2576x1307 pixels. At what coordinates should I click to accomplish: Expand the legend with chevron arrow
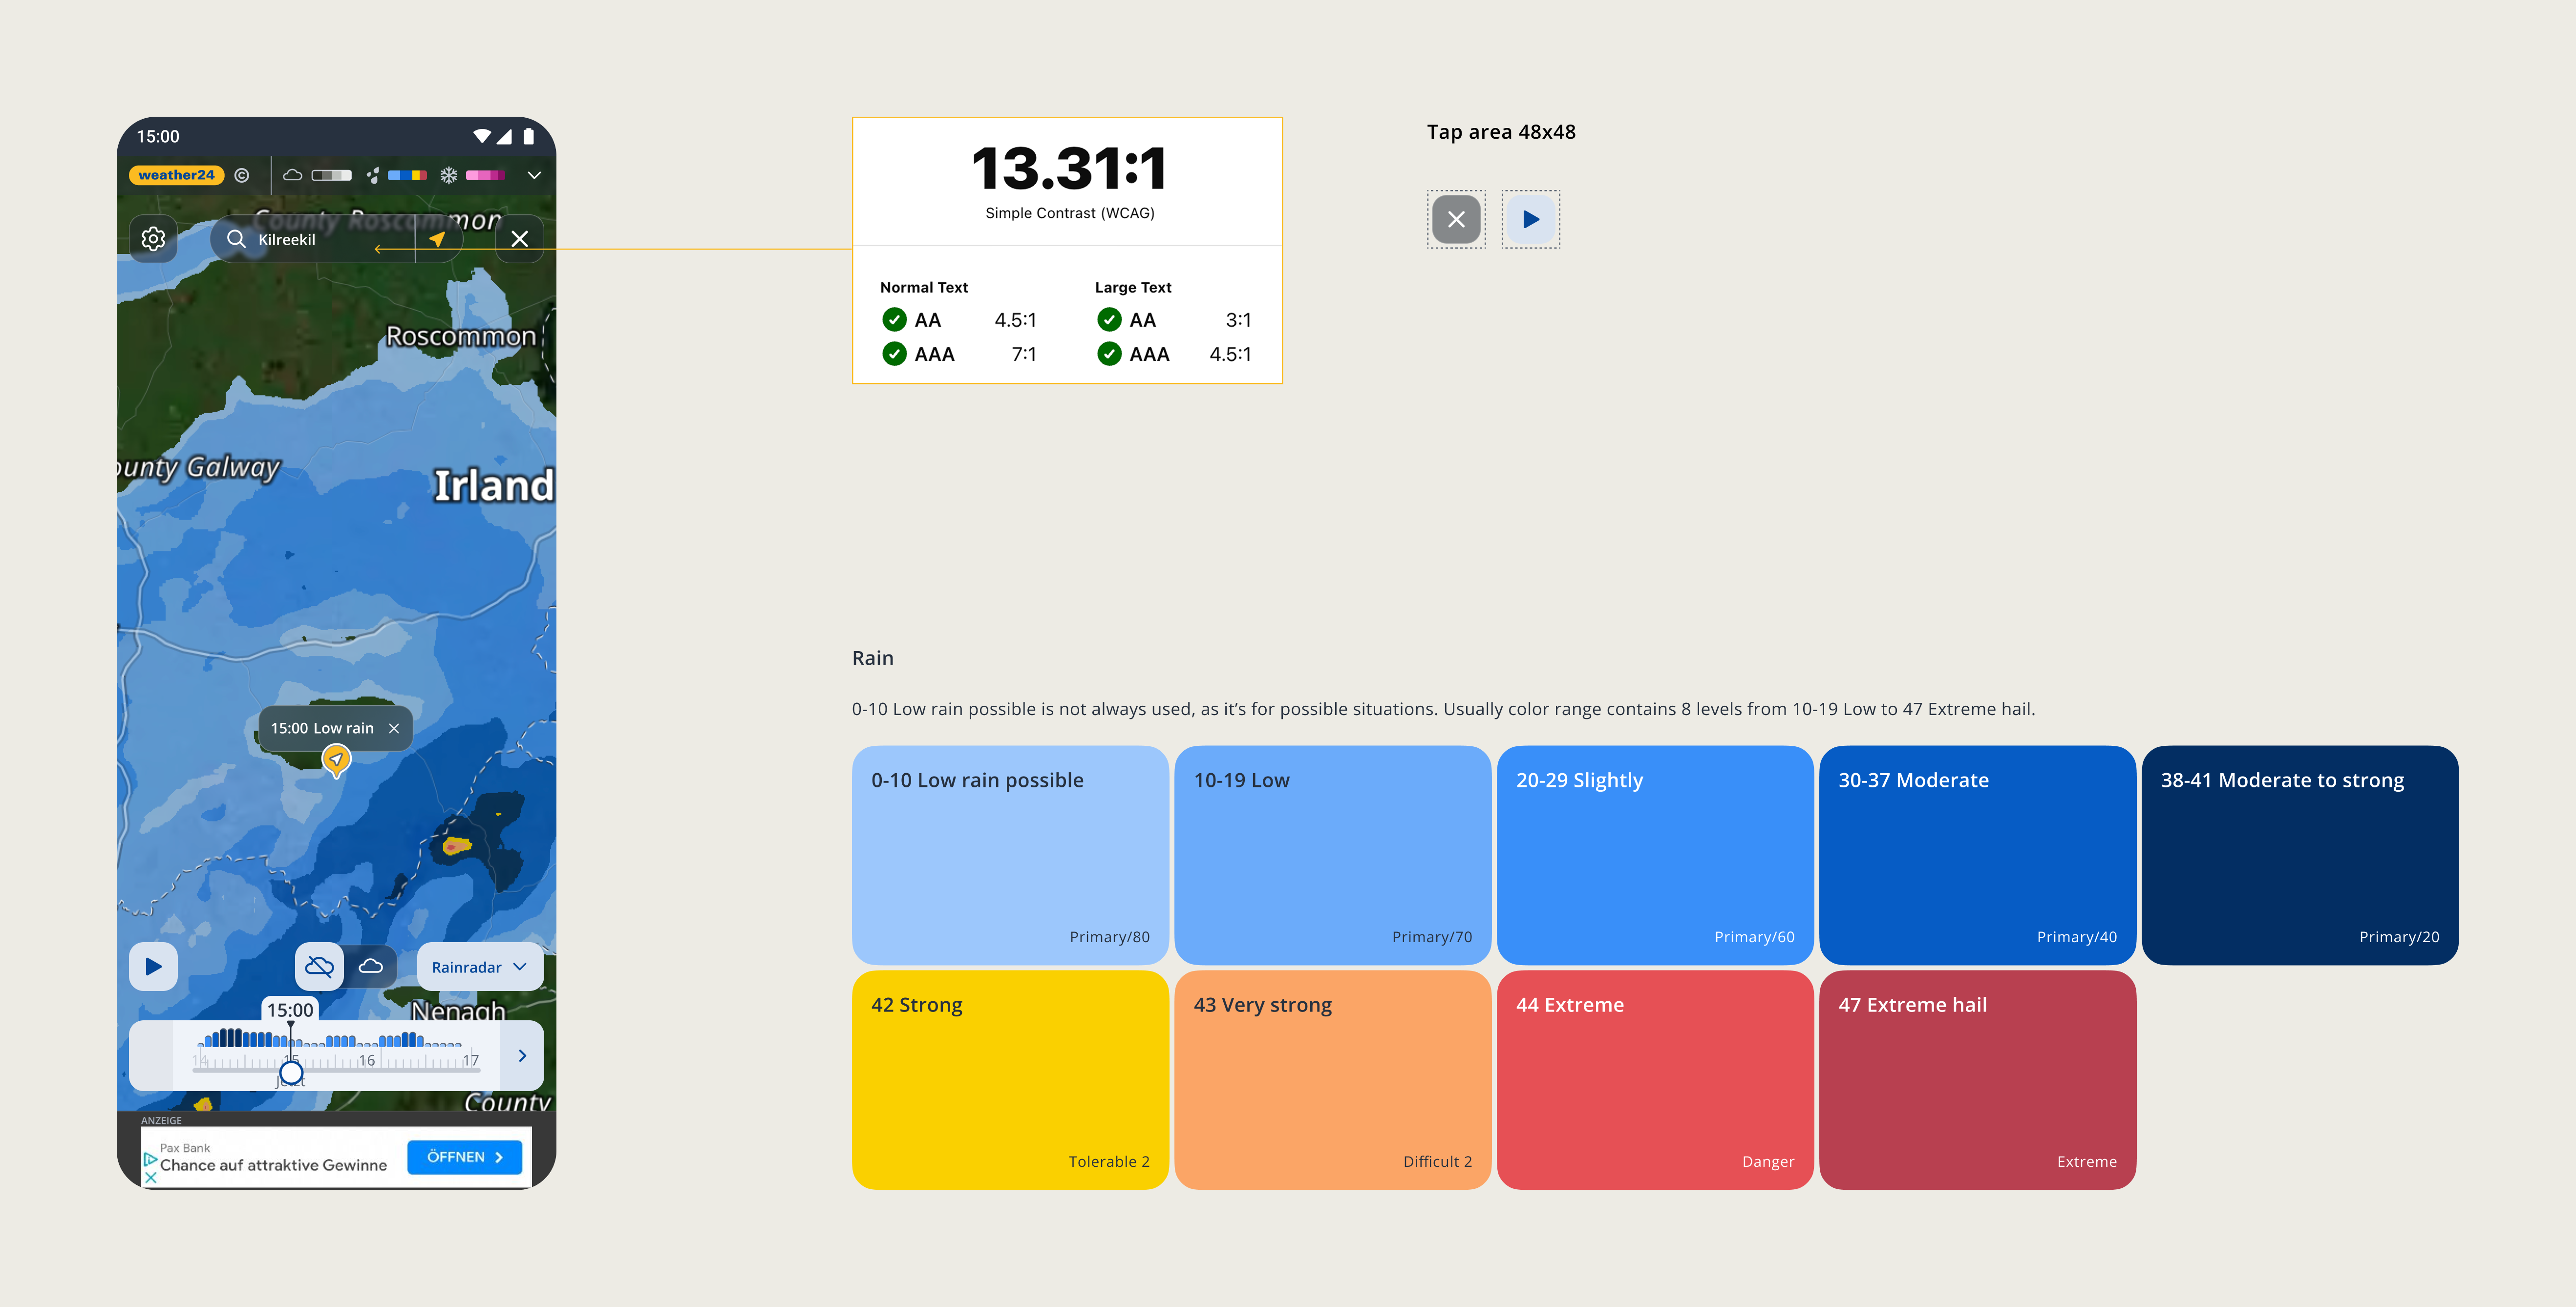[534, 175]
